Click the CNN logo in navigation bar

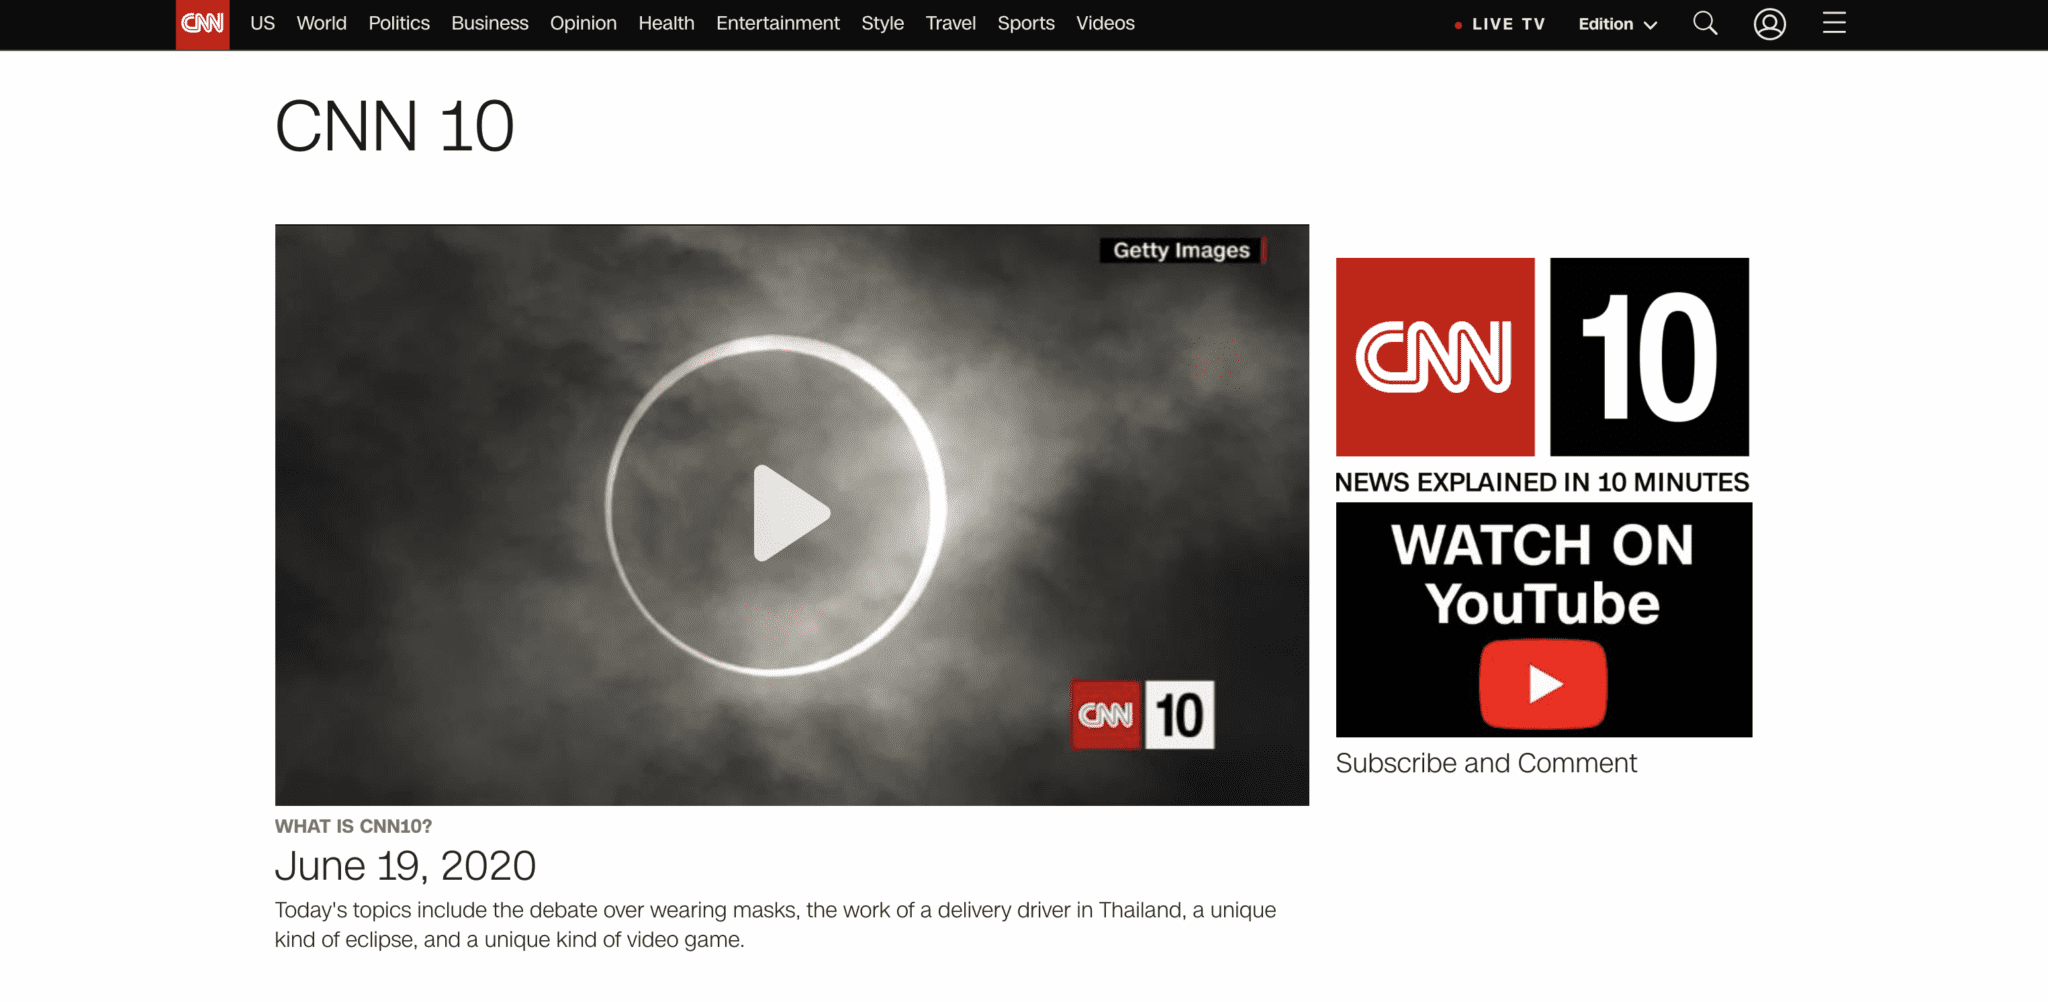[202, 24]
